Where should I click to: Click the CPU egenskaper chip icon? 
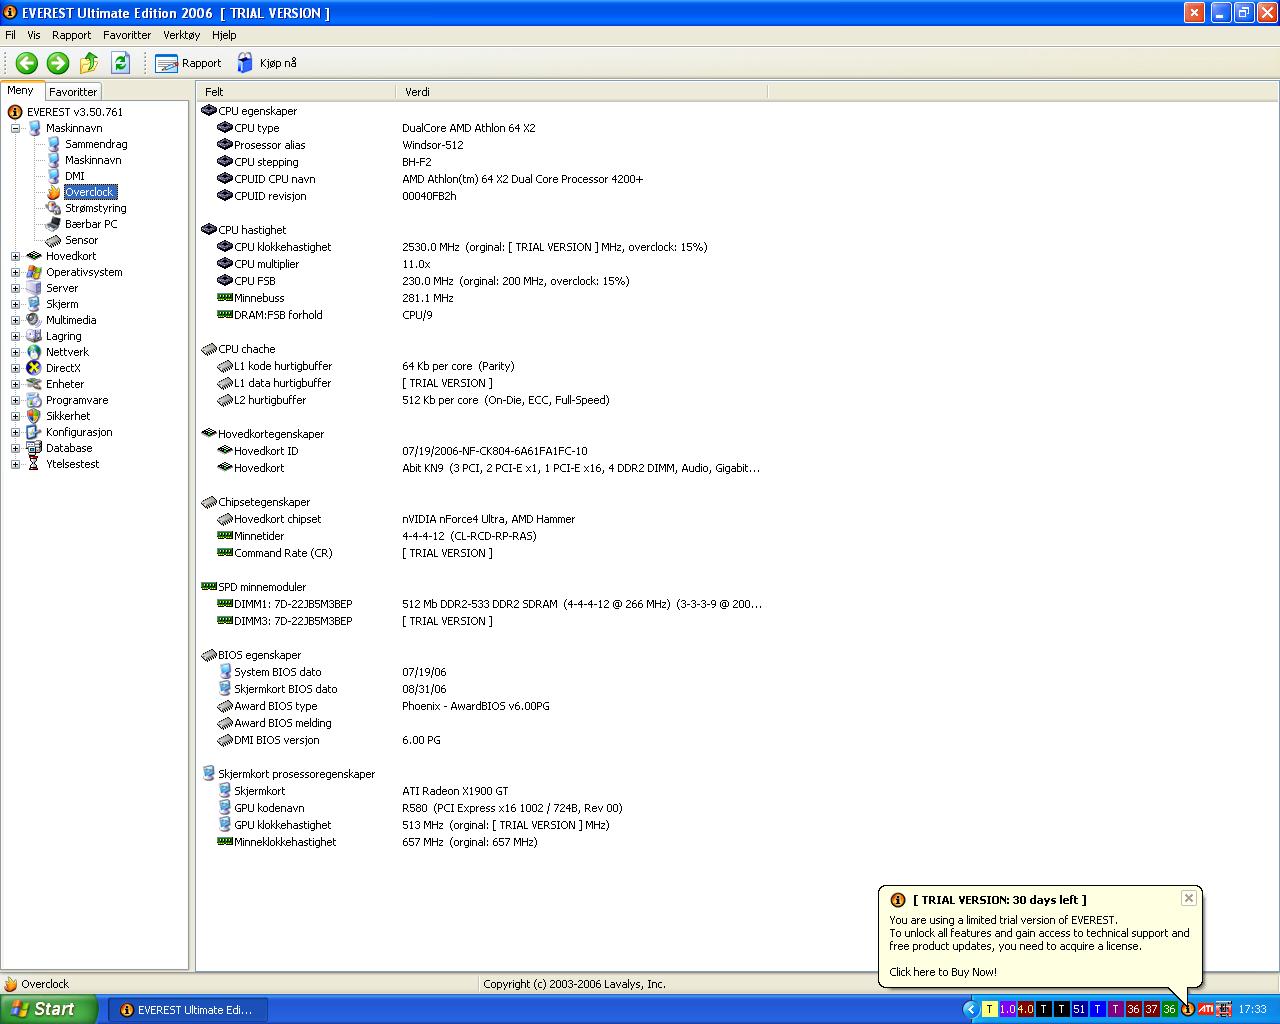coord(209,111)
